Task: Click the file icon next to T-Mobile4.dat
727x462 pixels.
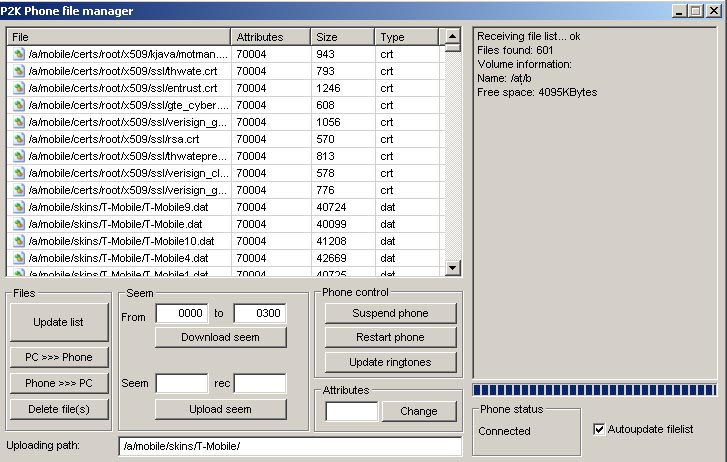Action: [18, 258]
